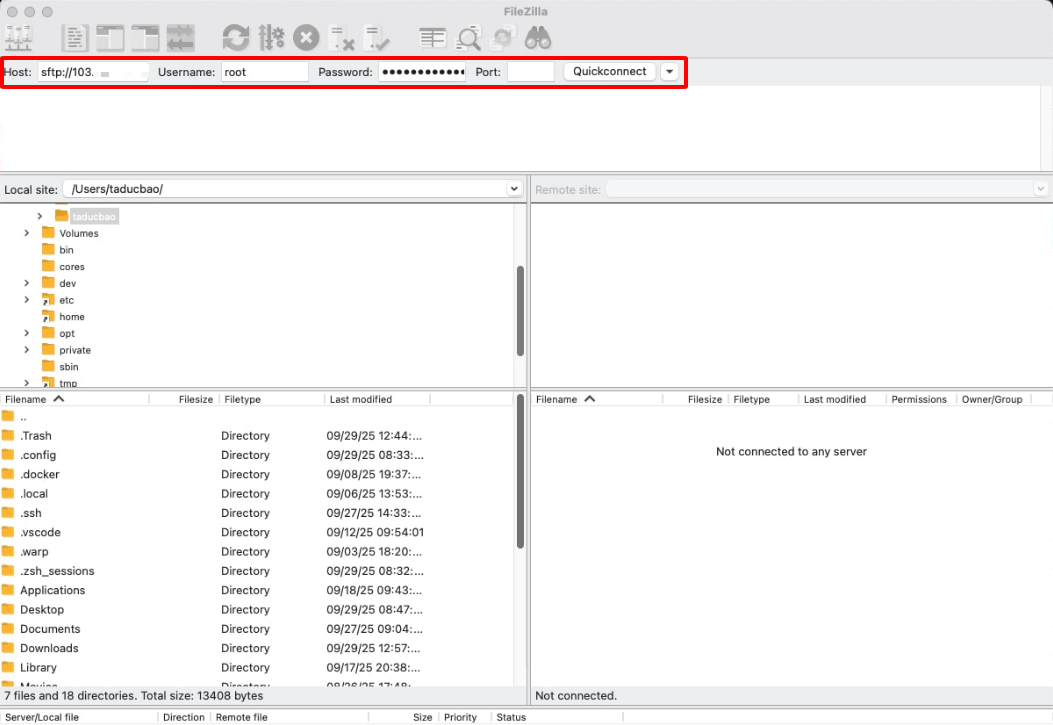Expand the taducbao tree folder
Viewport: 1053px width, 725px height.
pos(40,216)
